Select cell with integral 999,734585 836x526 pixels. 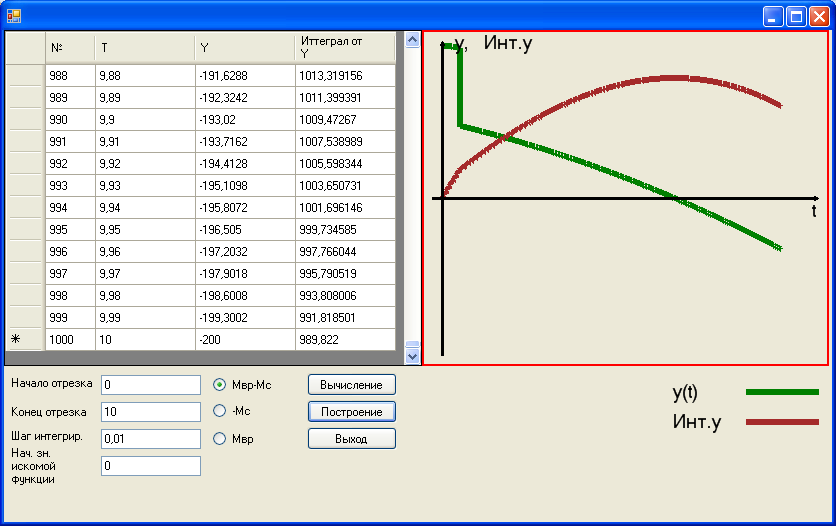345,230
